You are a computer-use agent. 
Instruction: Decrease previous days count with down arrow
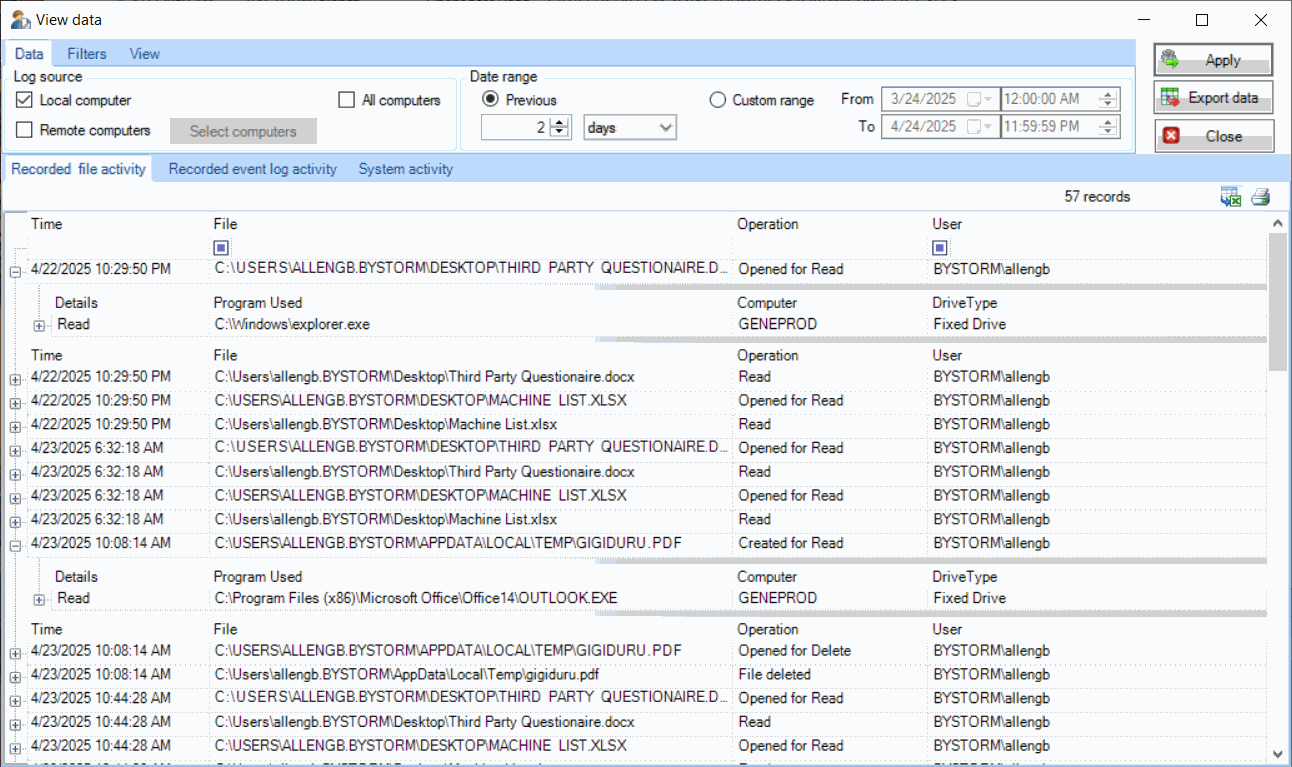pyautogui.click(x=560, y=133)
